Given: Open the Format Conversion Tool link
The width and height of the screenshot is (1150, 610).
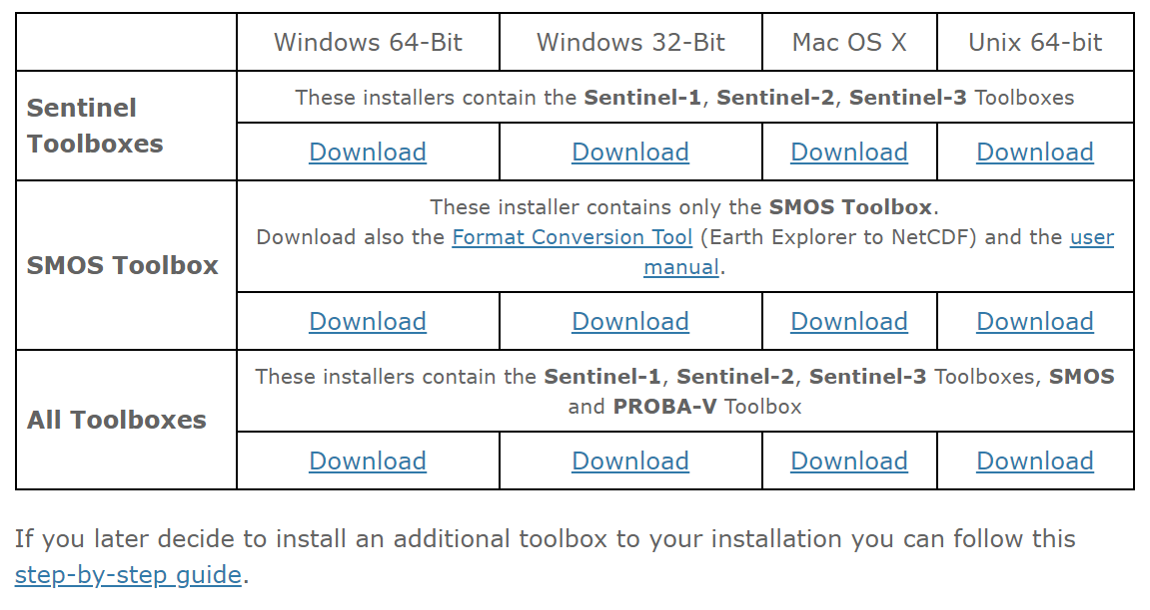Looking at the screenshot, I should pyautogui.click(x=572, y=237).
